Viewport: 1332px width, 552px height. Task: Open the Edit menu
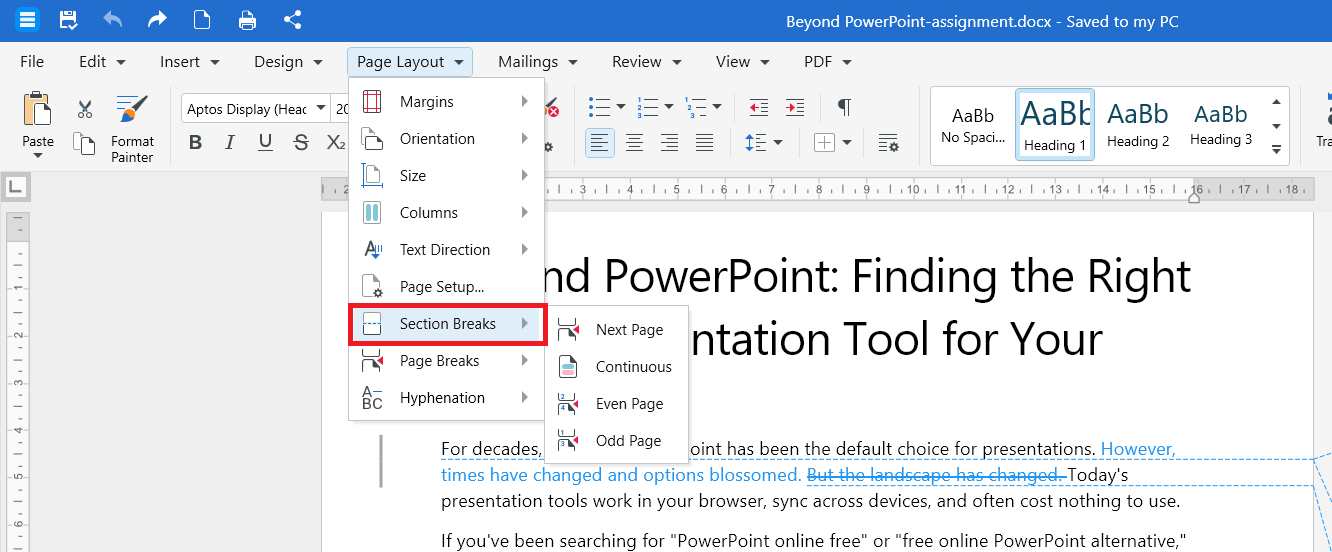pos(102,62)
